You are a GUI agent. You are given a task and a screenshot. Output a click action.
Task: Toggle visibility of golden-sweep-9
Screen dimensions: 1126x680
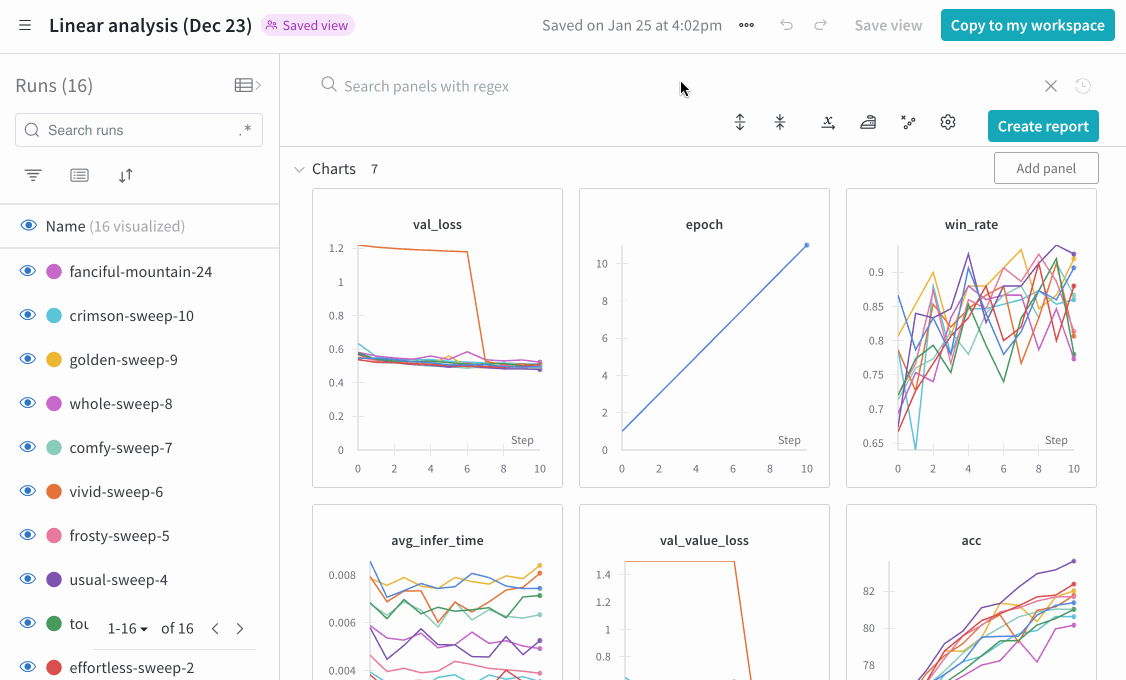click(28, 360)
